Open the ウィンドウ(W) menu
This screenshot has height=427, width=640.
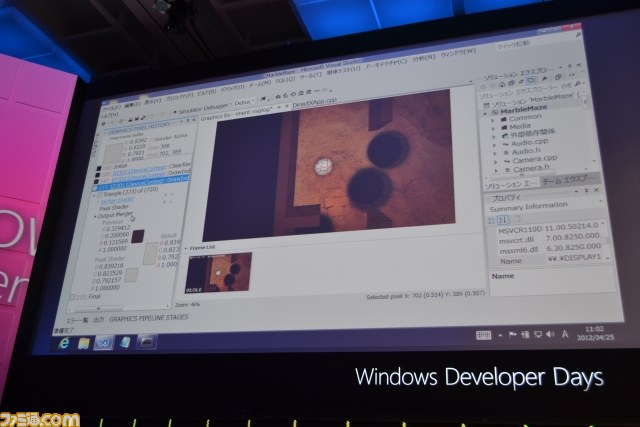coord(458,53)
